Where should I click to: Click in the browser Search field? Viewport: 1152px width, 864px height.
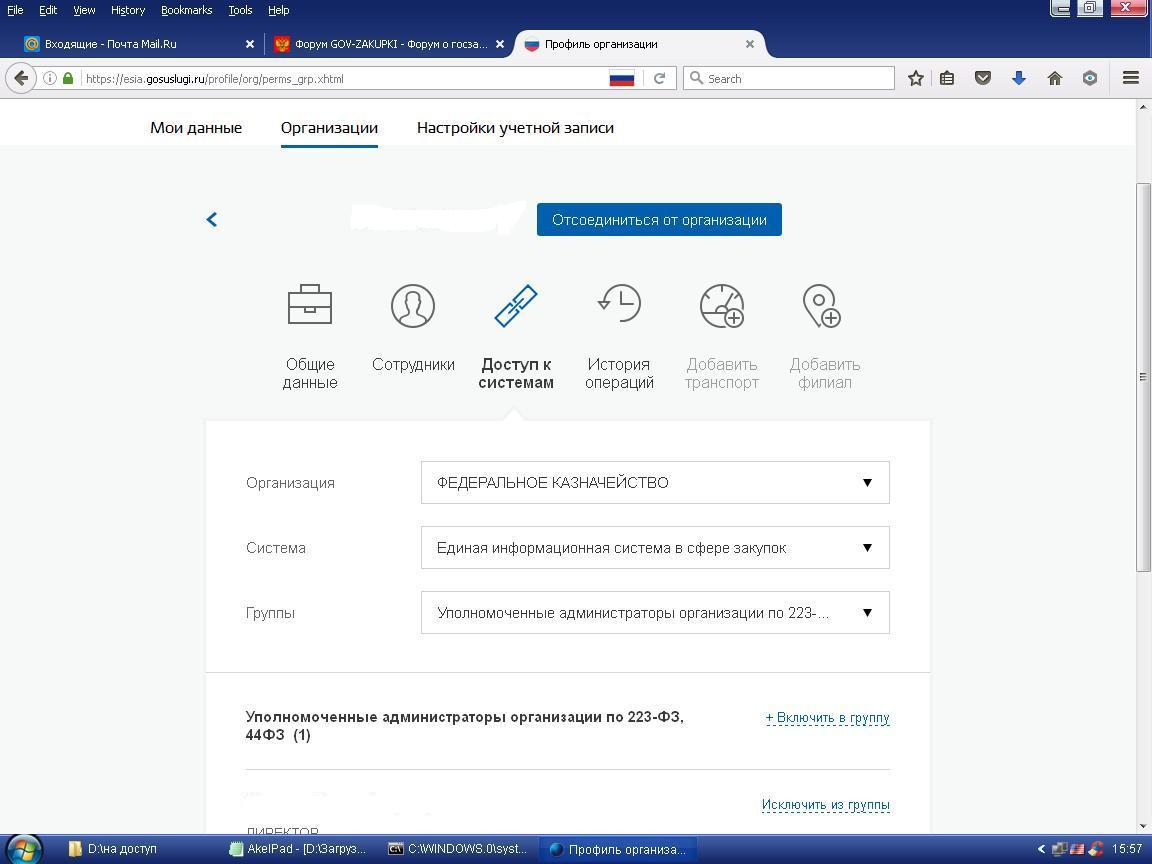click(x=797, y=78)
